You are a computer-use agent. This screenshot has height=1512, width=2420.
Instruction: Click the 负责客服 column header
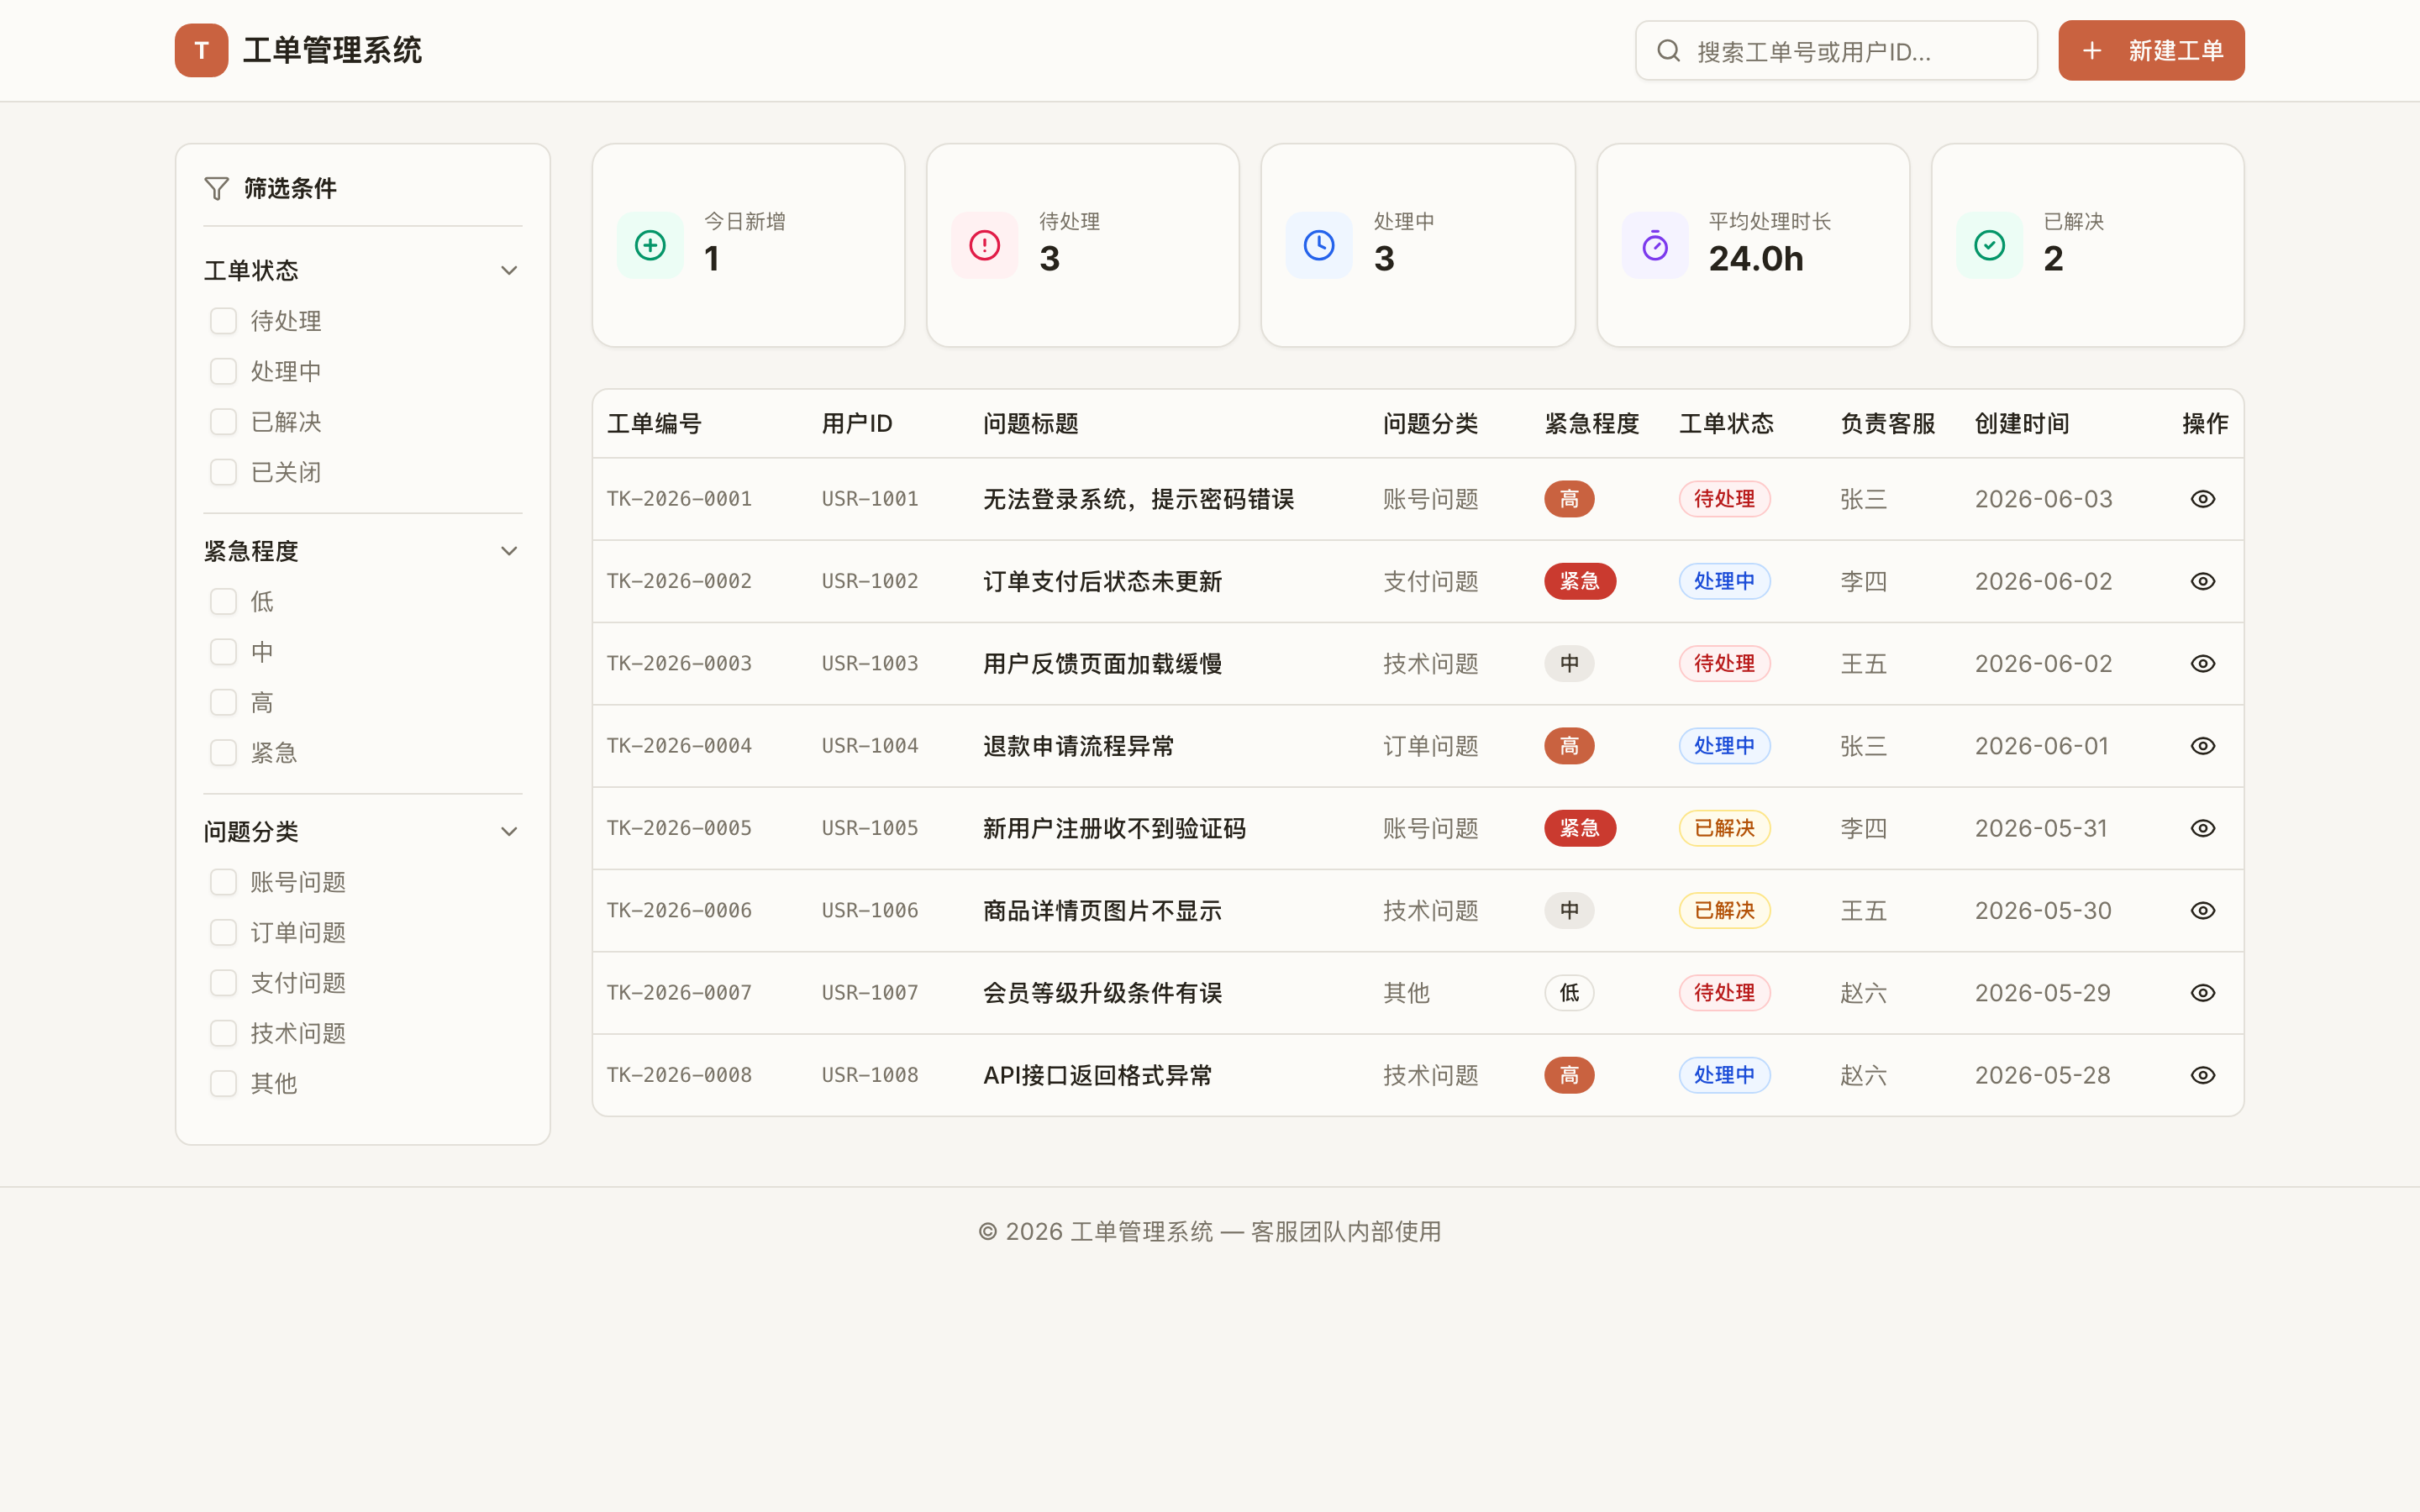[x=1888, y=424]
